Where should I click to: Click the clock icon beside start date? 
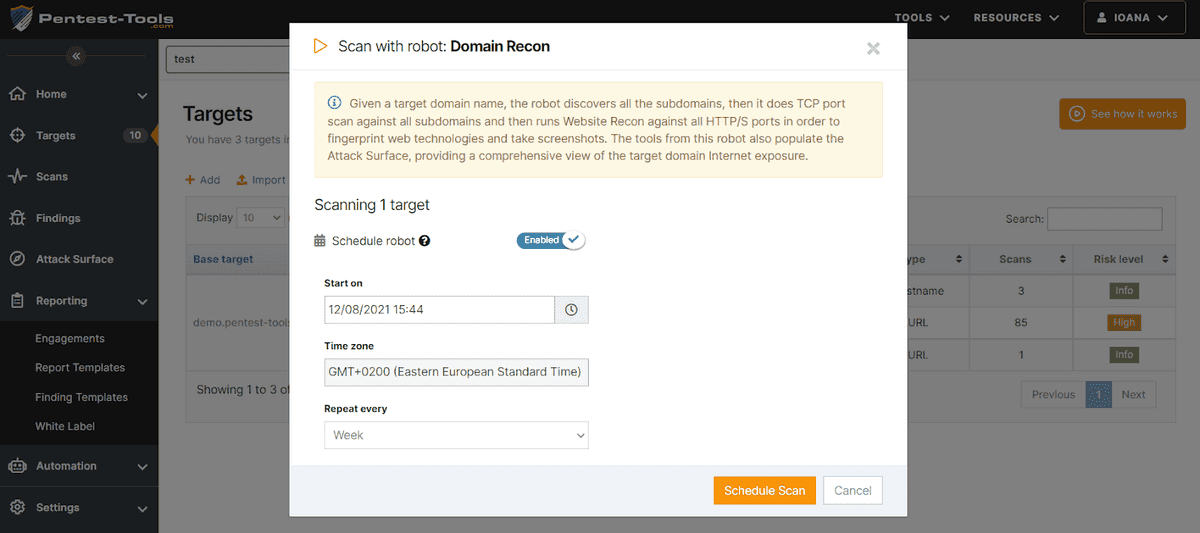(x=571, y=310)
